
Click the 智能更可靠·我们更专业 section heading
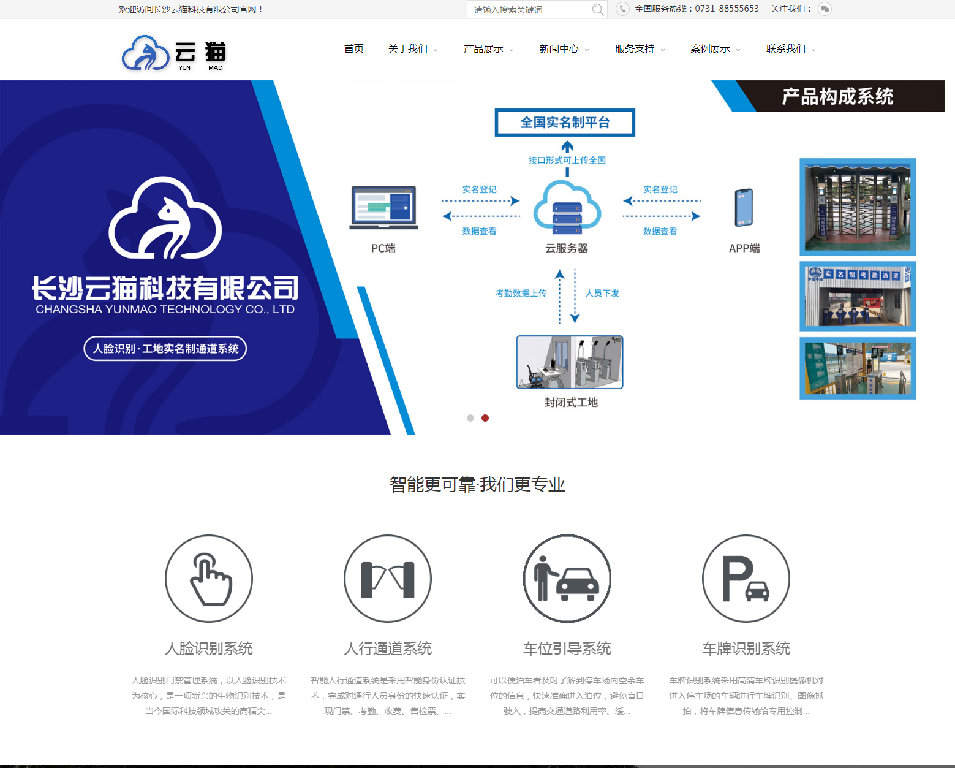click(478, 485)
